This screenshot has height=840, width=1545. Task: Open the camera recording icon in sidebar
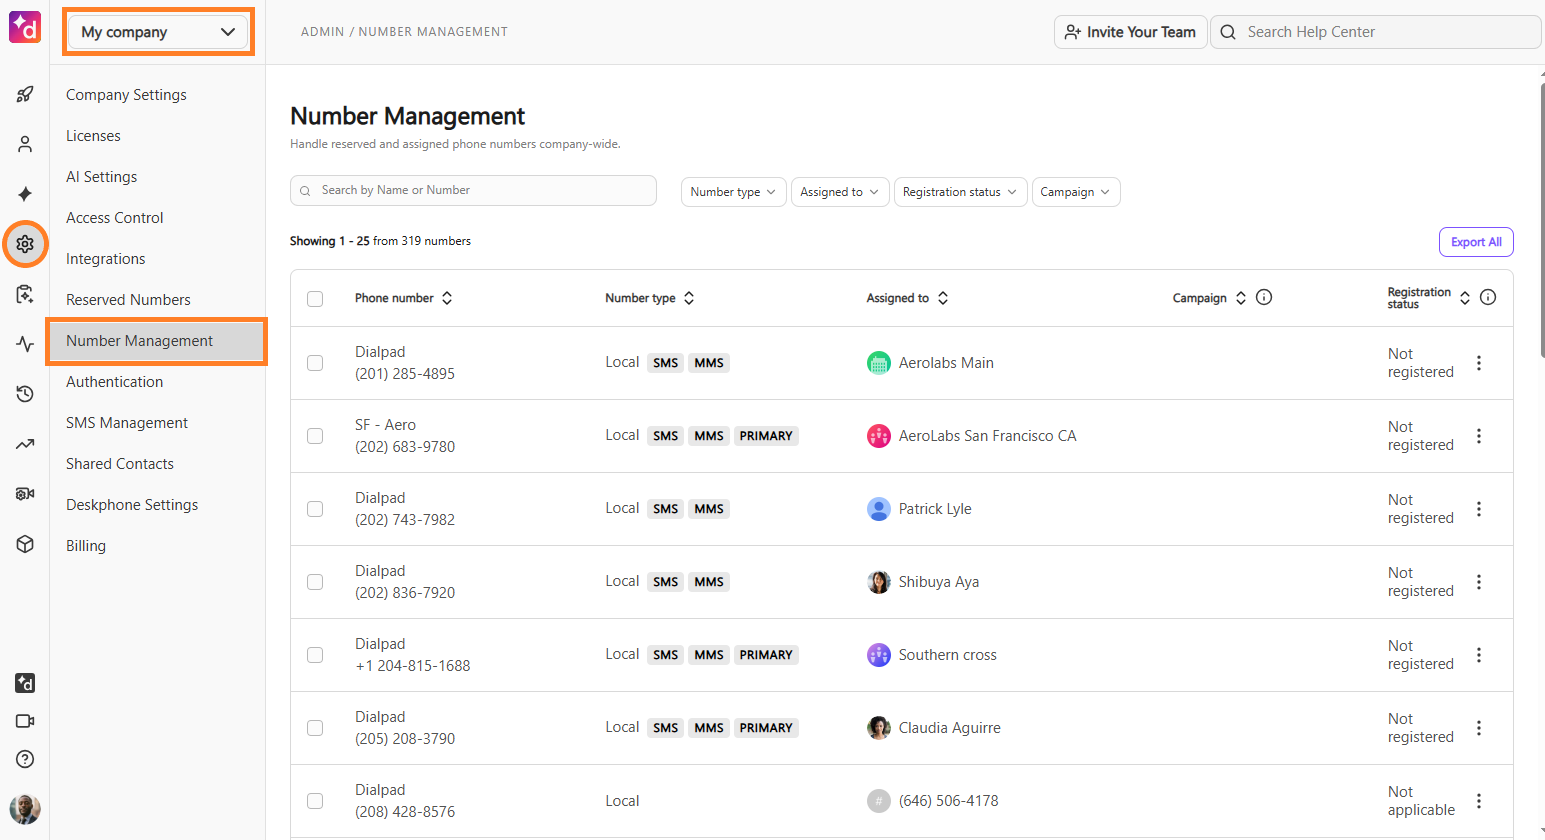click(25, 494)
